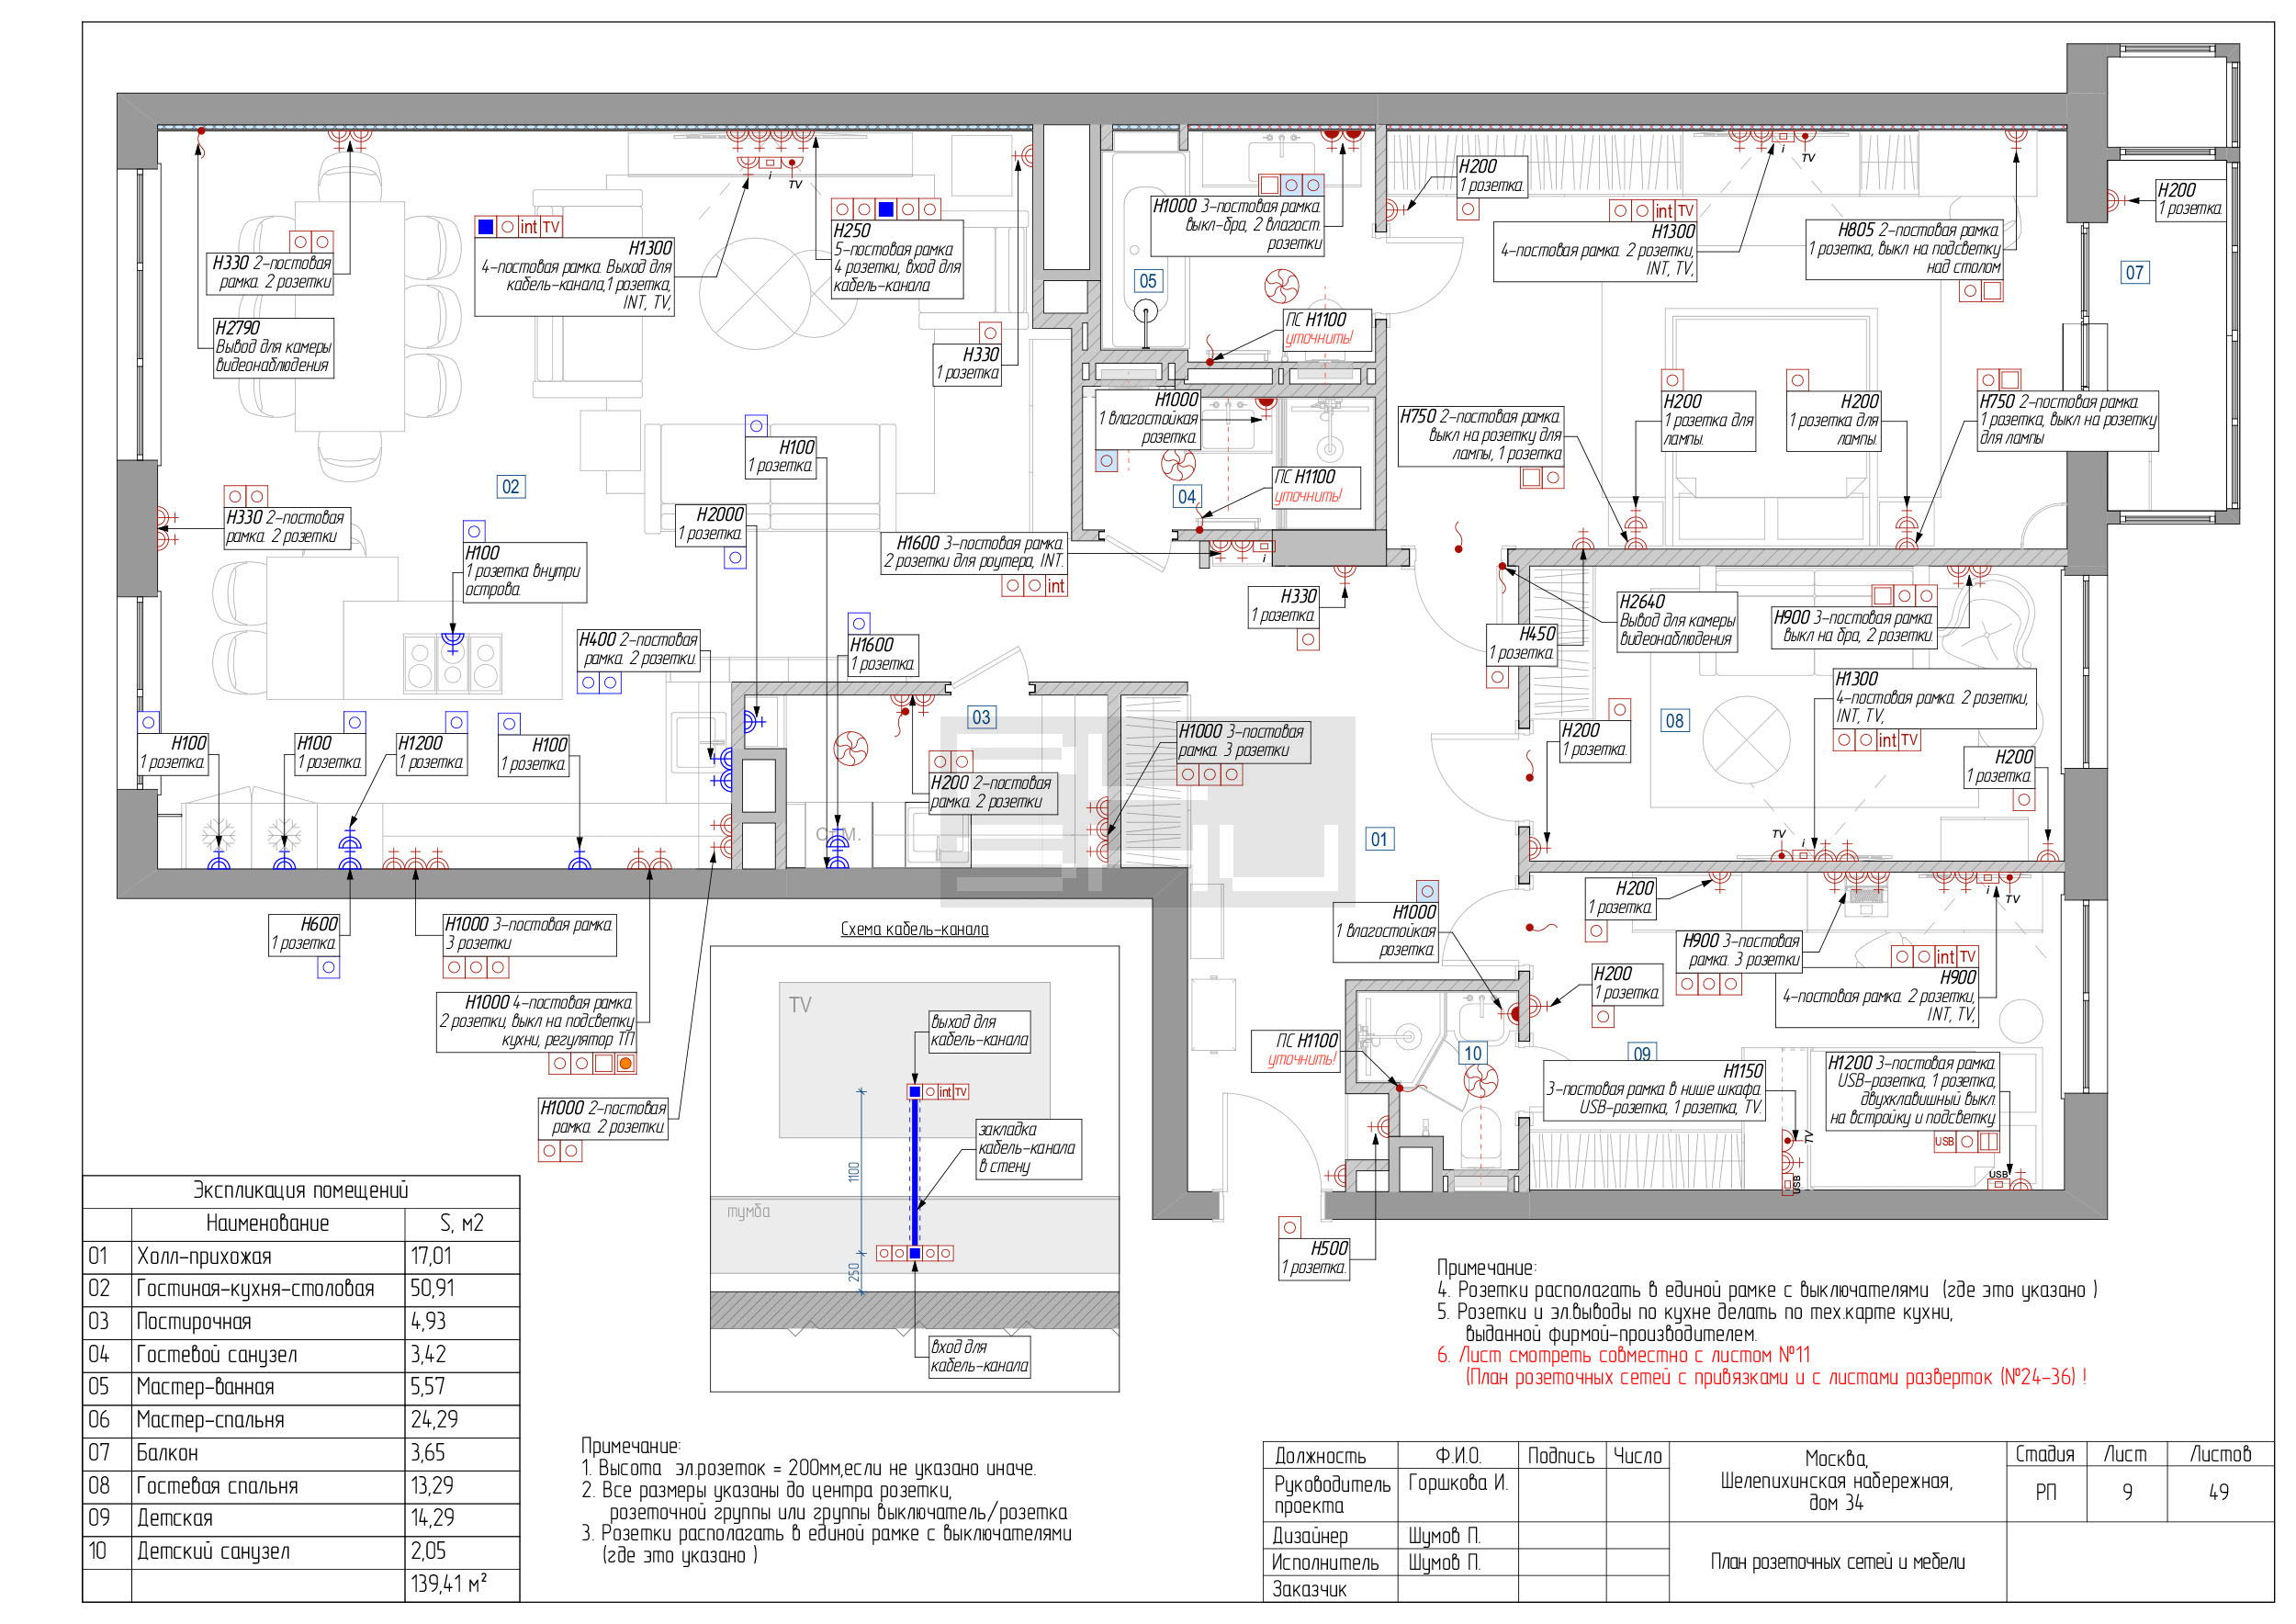The image size is (2296, 1624).
Task: Click annotation 'H1000 4-постовая рамка' for kitchen lighting
Action: coord(536,1022)
